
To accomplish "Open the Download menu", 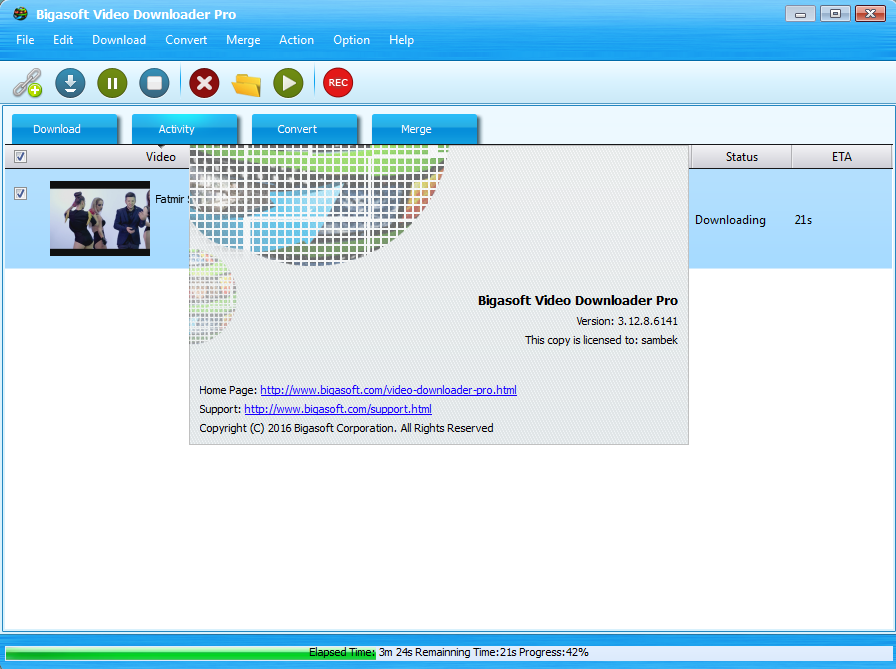I will 119,40.
